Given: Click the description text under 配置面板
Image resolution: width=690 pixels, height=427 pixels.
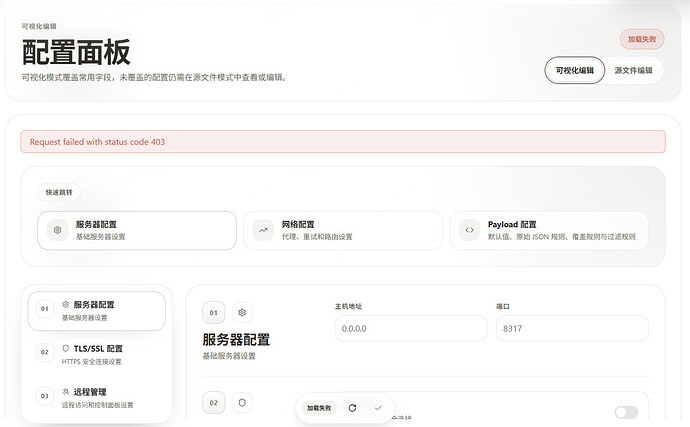Looking at the screenshot, I should [154, 77].
